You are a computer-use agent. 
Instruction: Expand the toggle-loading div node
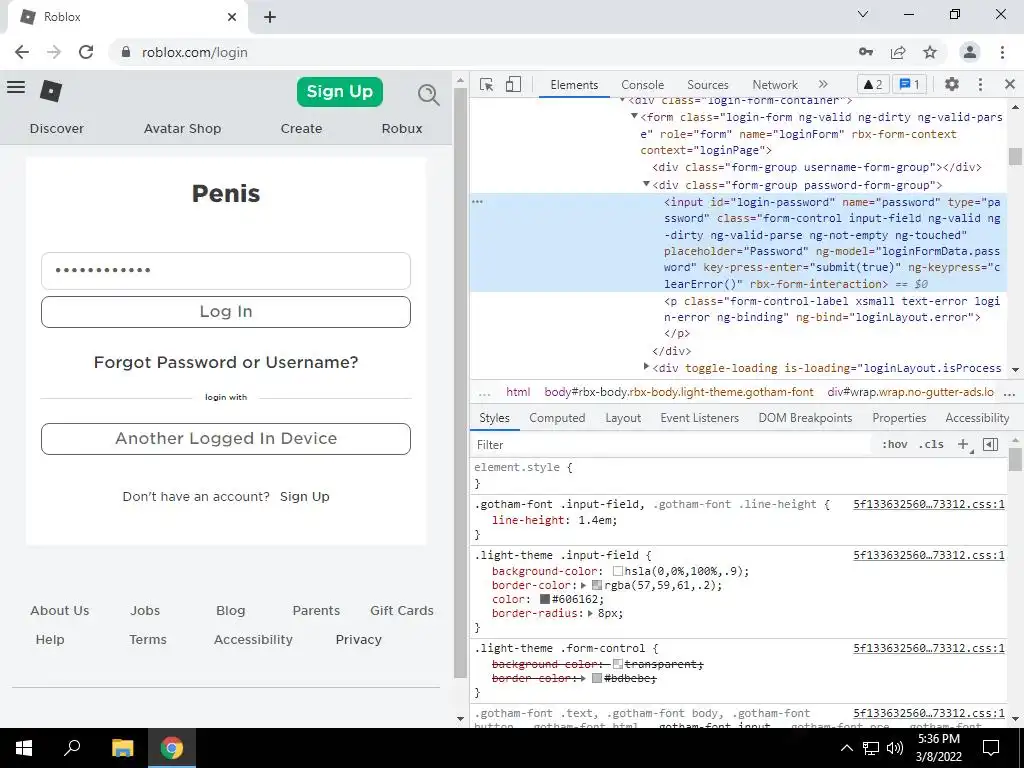[x=646, y=367]
